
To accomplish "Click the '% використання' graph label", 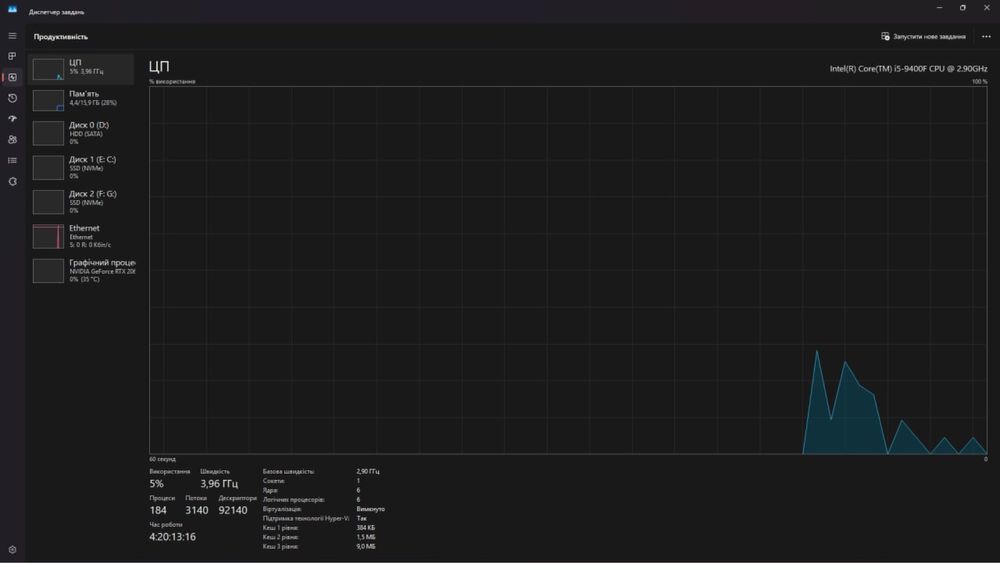I will (172, 82).
